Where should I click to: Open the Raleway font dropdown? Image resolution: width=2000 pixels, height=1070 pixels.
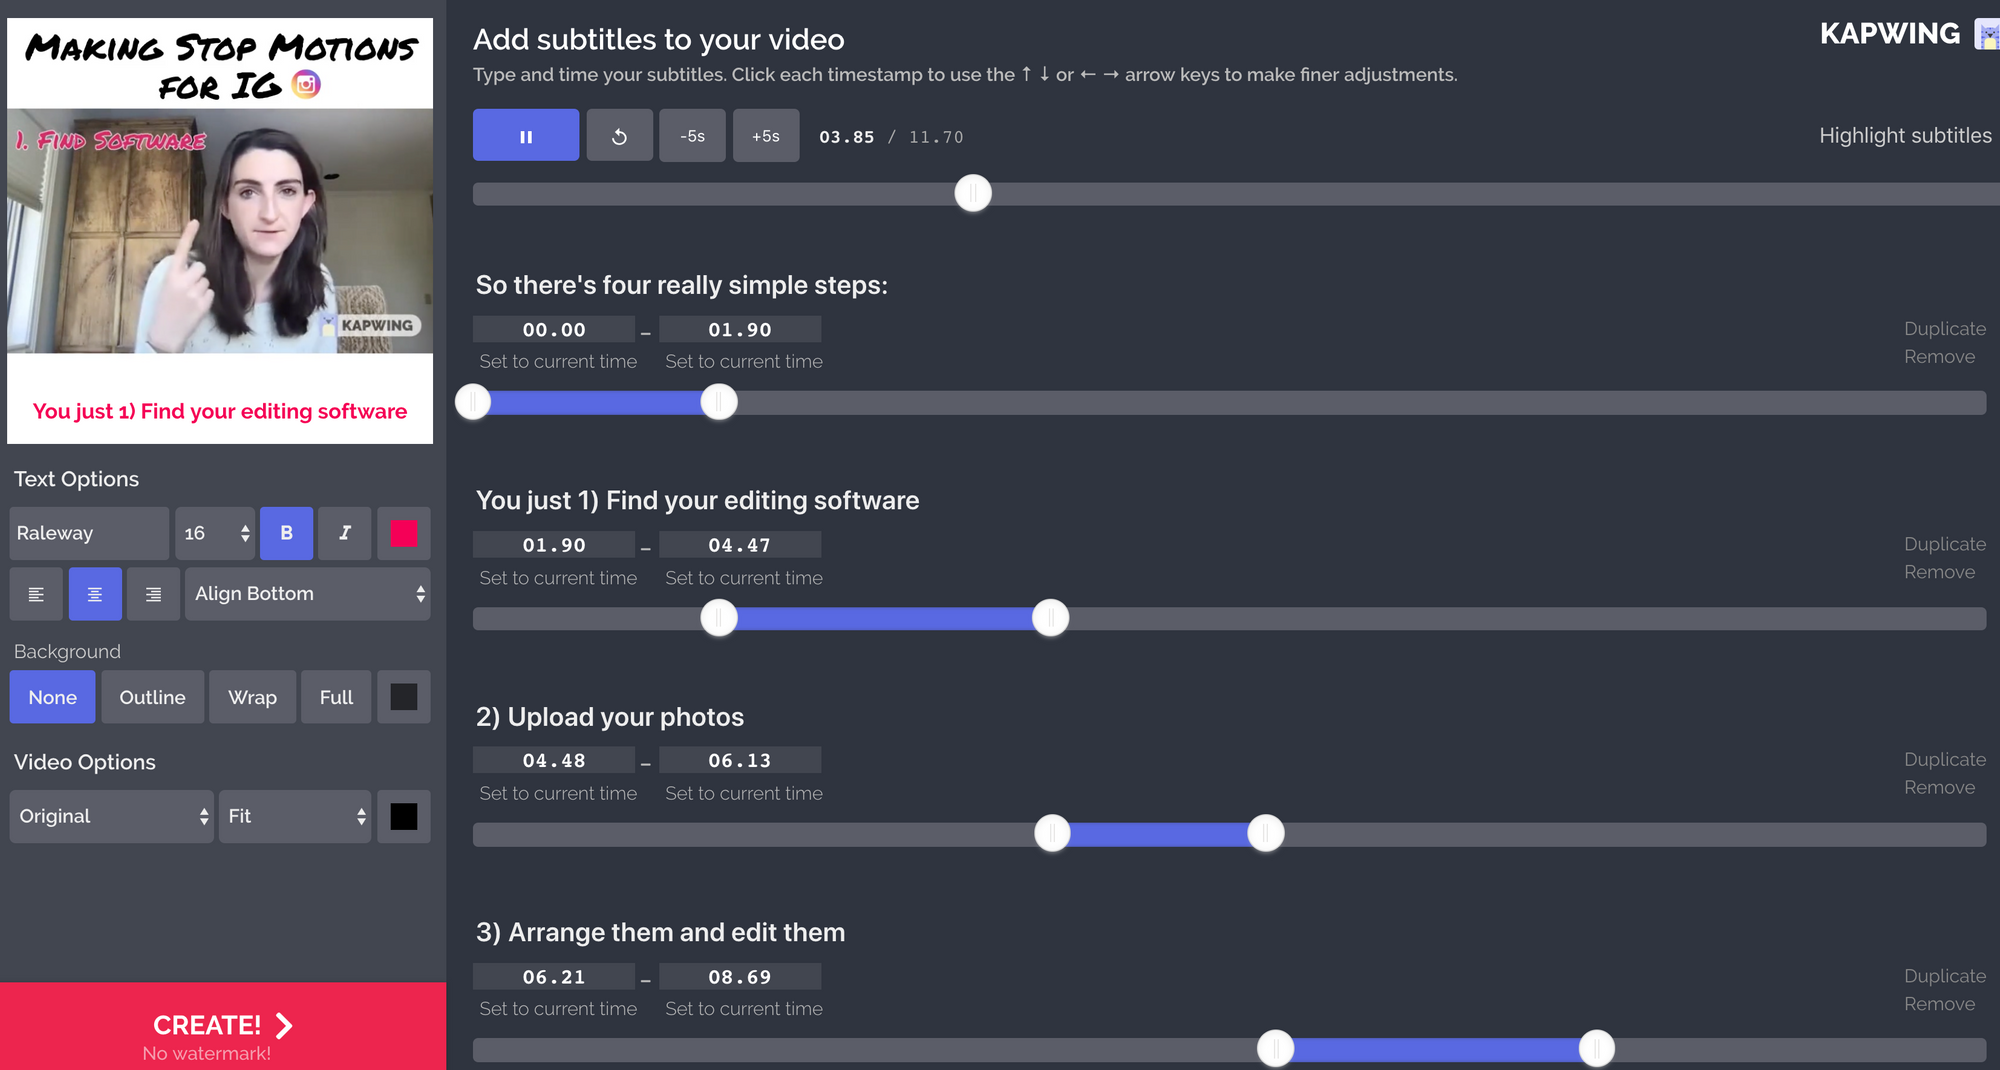[88, 533]
